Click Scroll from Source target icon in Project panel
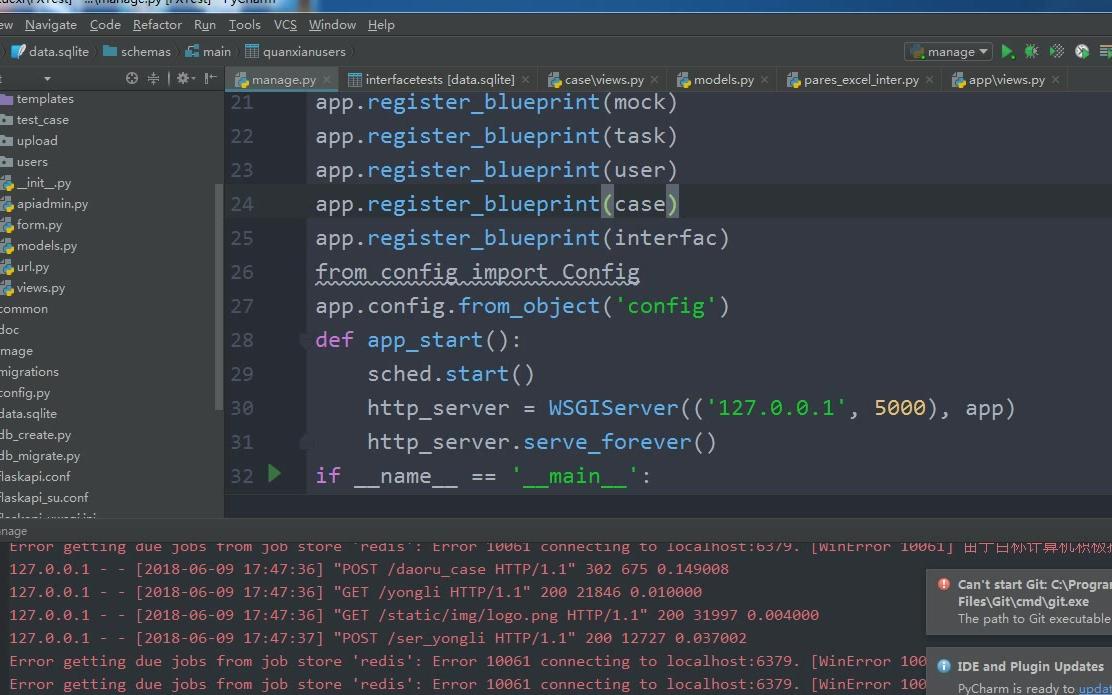This screenshot has height=695, width=1112. coord(132,78)
